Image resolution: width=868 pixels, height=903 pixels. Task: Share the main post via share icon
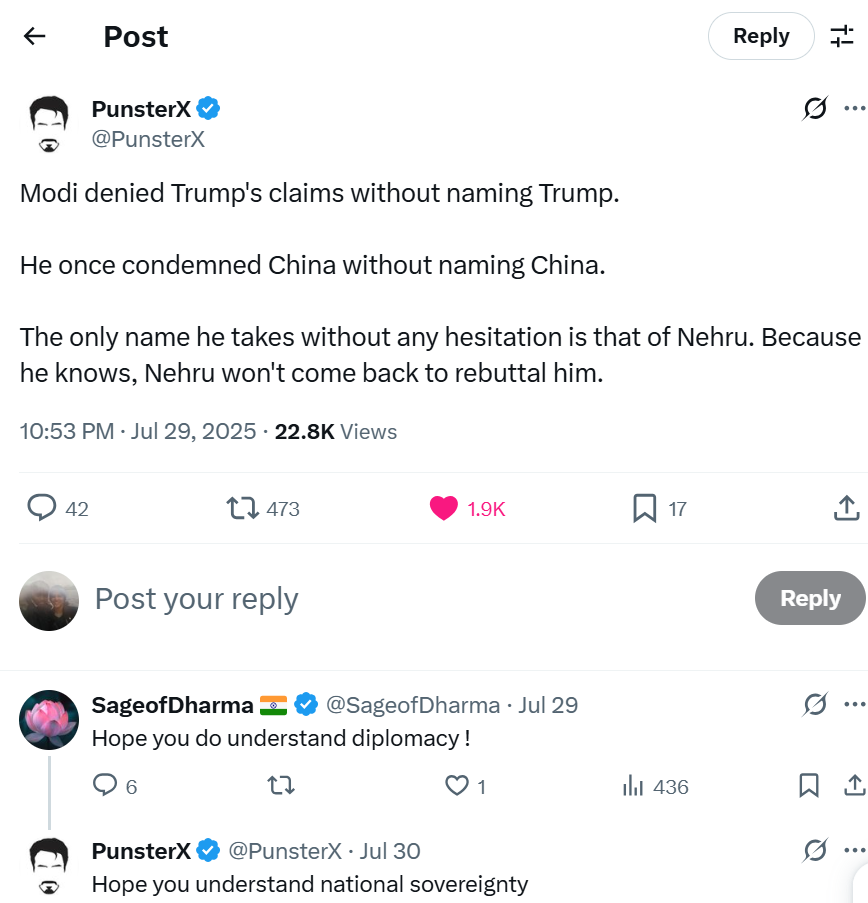point(846,508)
